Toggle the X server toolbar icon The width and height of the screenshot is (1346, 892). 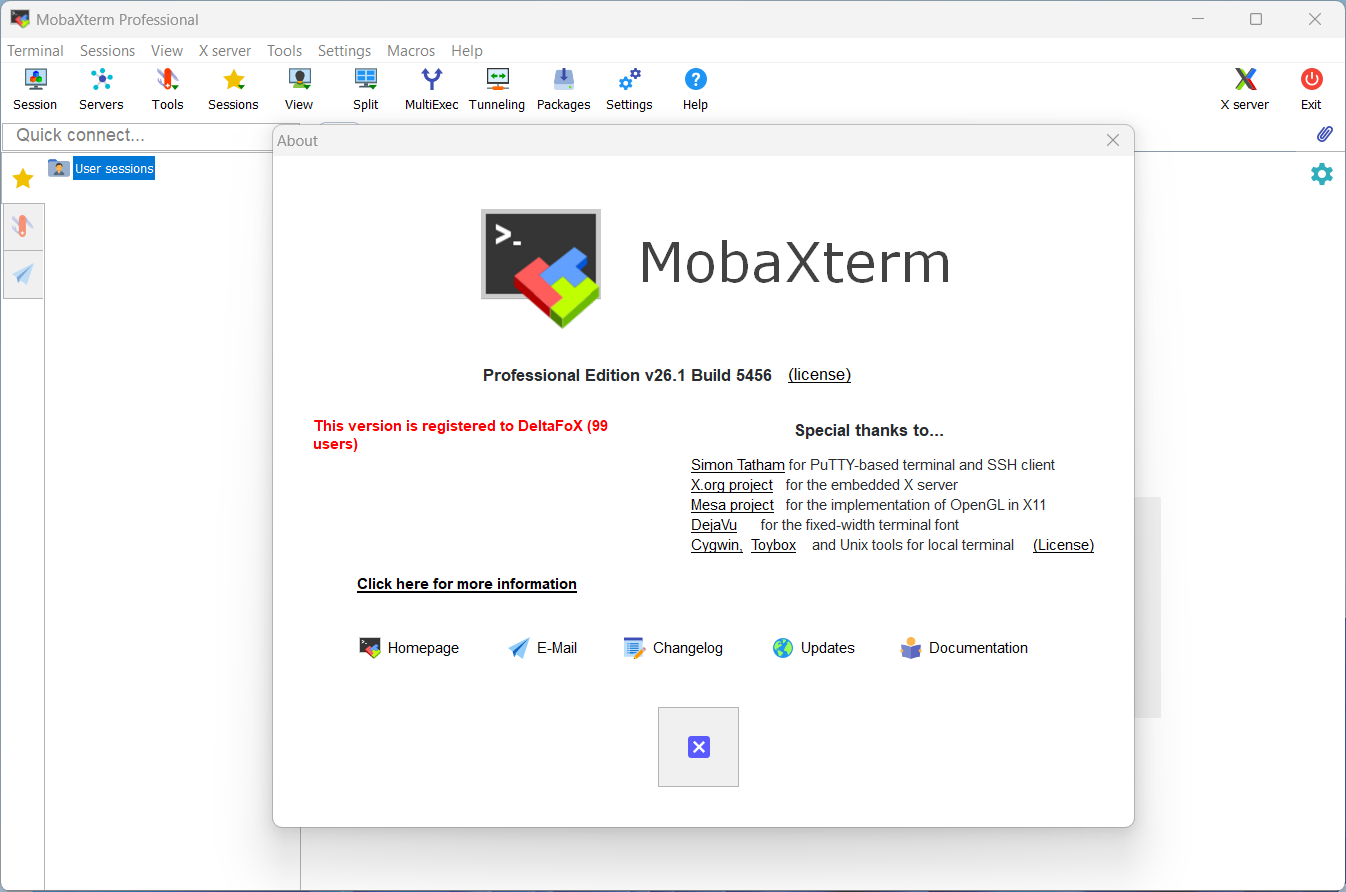[1245, 89]
